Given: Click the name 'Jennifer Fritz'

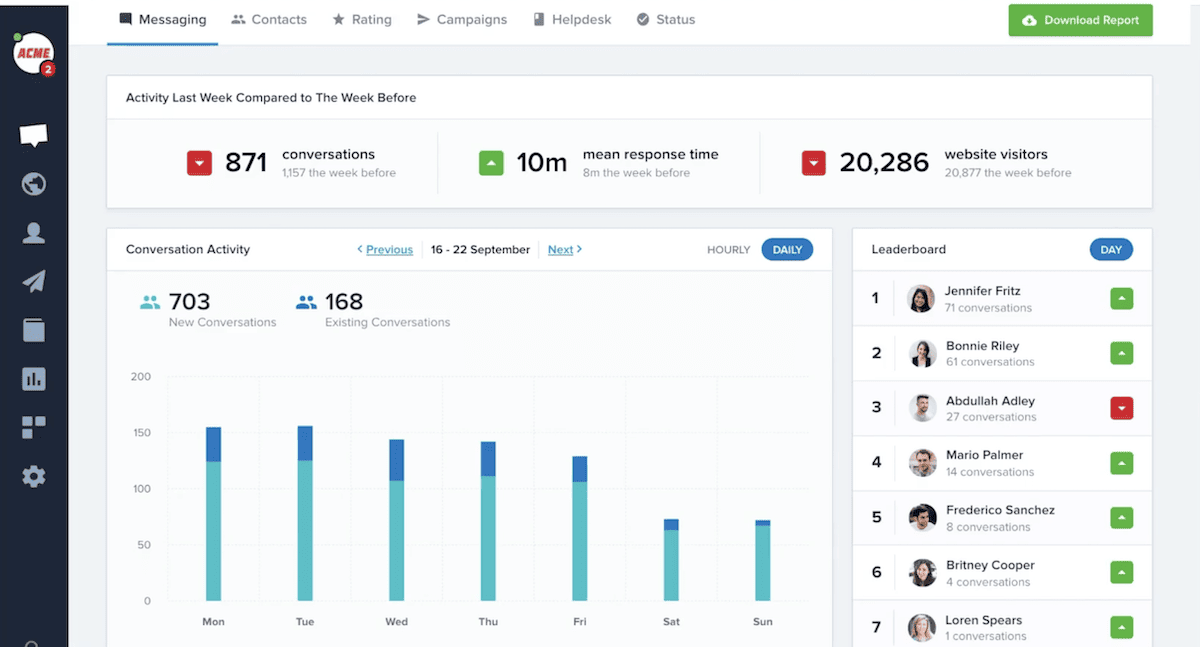Looking at the screenshot, I should [983, 291].
